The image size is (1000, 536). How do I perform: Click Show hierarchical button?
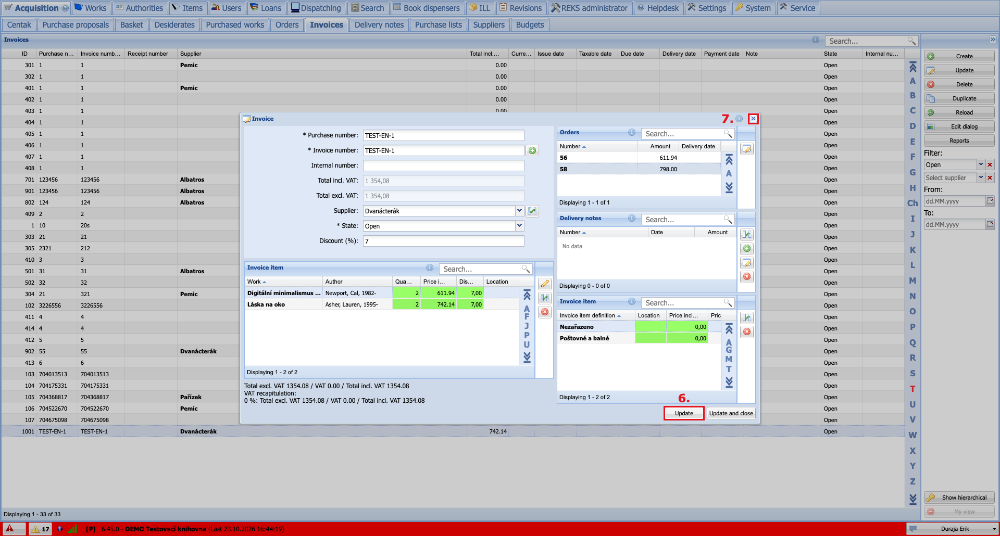(x=959, y=498)
